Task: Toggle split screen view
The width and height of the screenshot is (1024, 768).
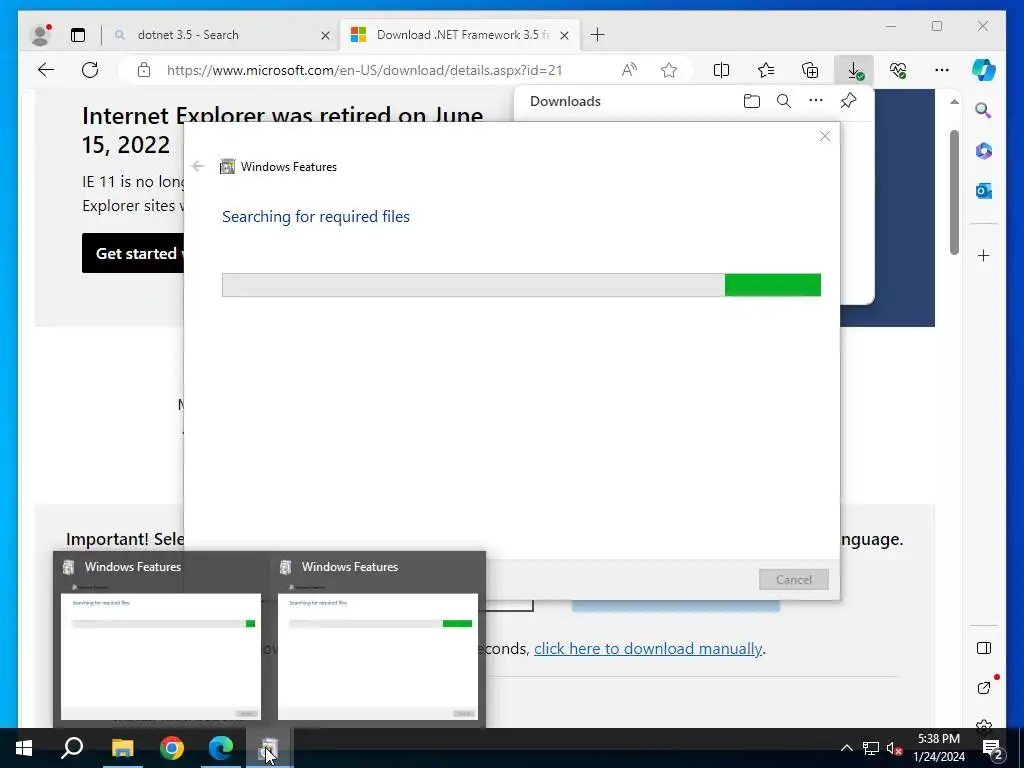Action: [x=721, y=70]
